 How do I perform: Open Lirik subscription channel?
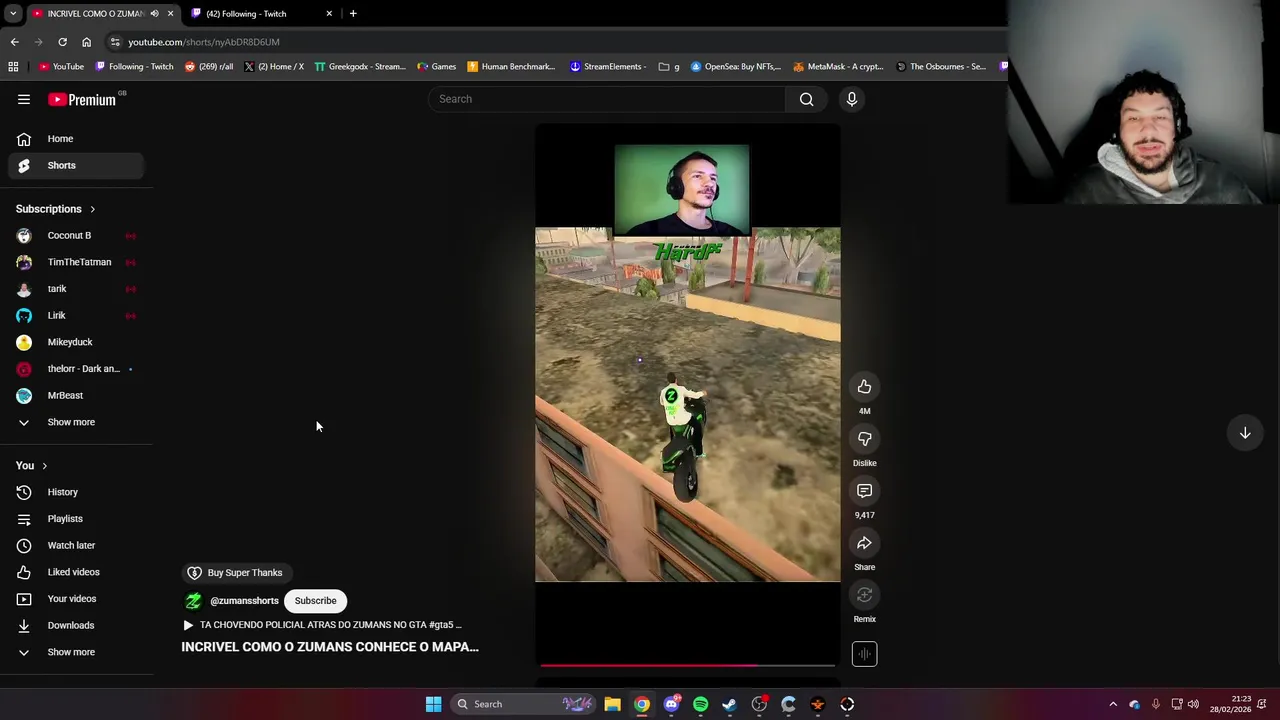point(76,316)
